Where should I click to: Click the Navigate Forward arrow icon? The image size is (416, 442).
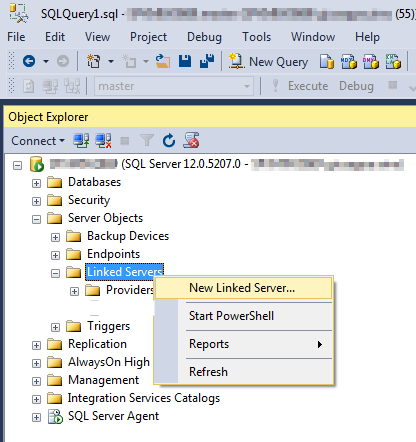point(63,61)
